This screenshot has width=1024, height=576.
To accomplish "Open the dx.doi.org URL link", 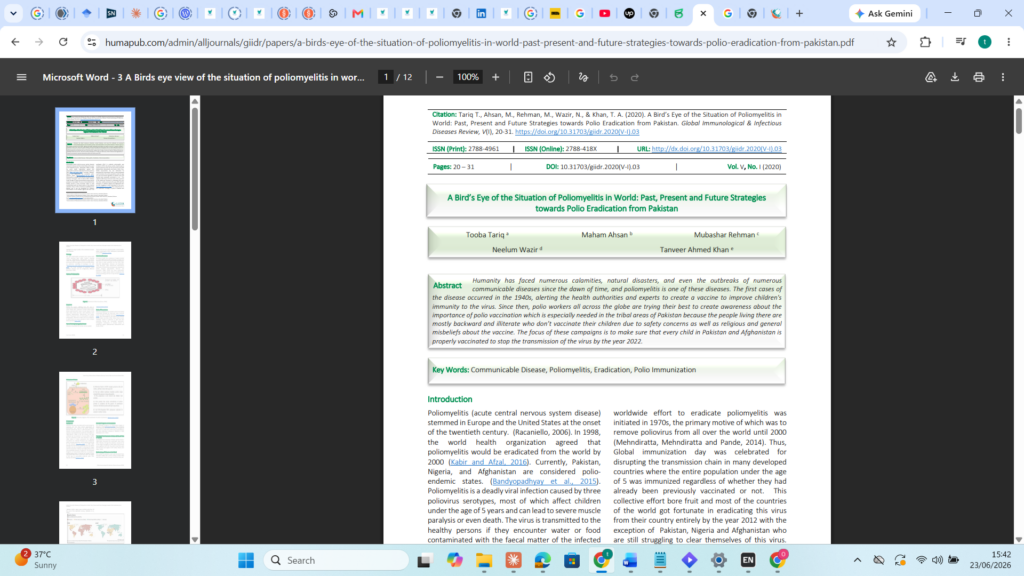I will pos(716,149).
